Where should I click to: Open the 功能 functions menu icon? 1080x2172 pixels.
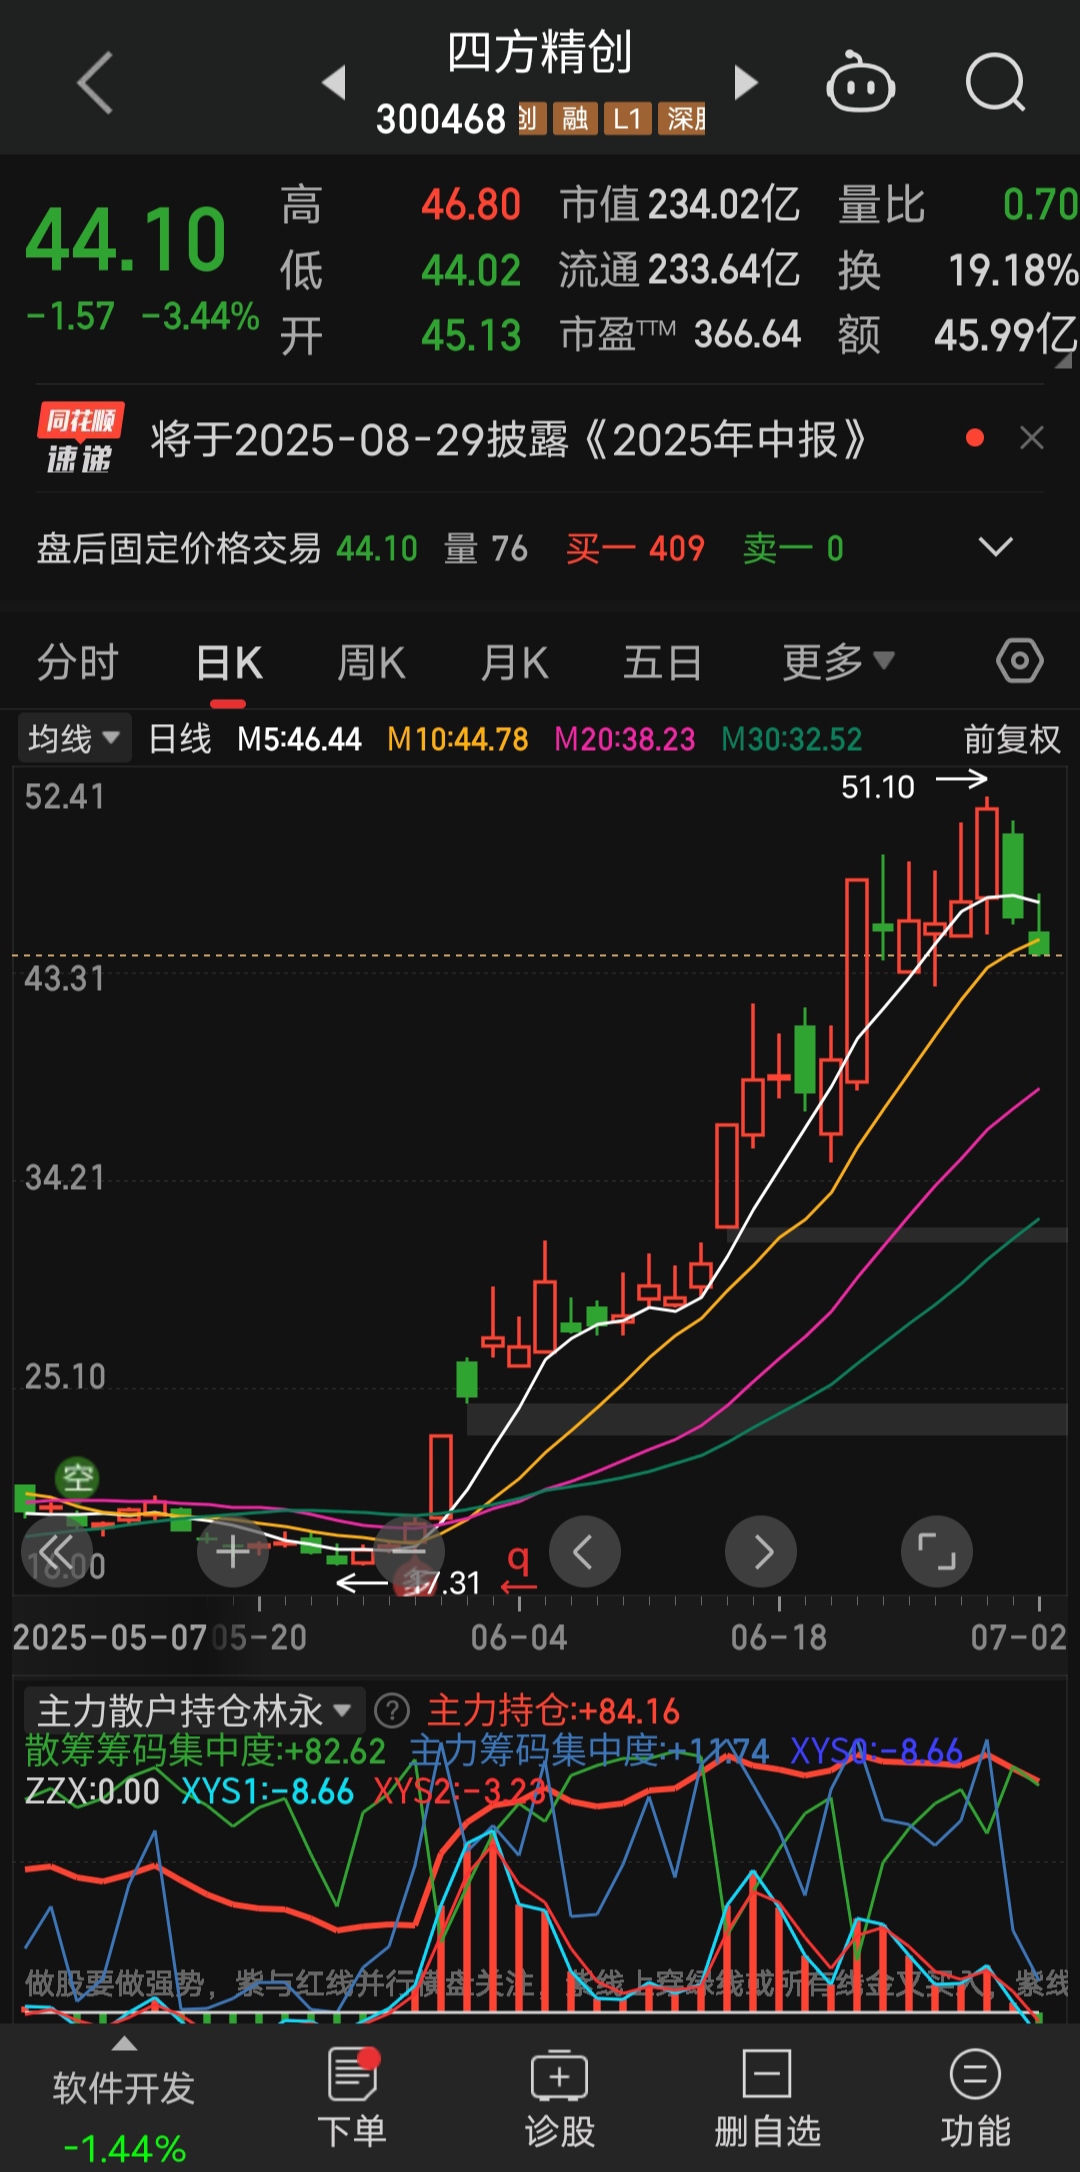pos(975,2099)
